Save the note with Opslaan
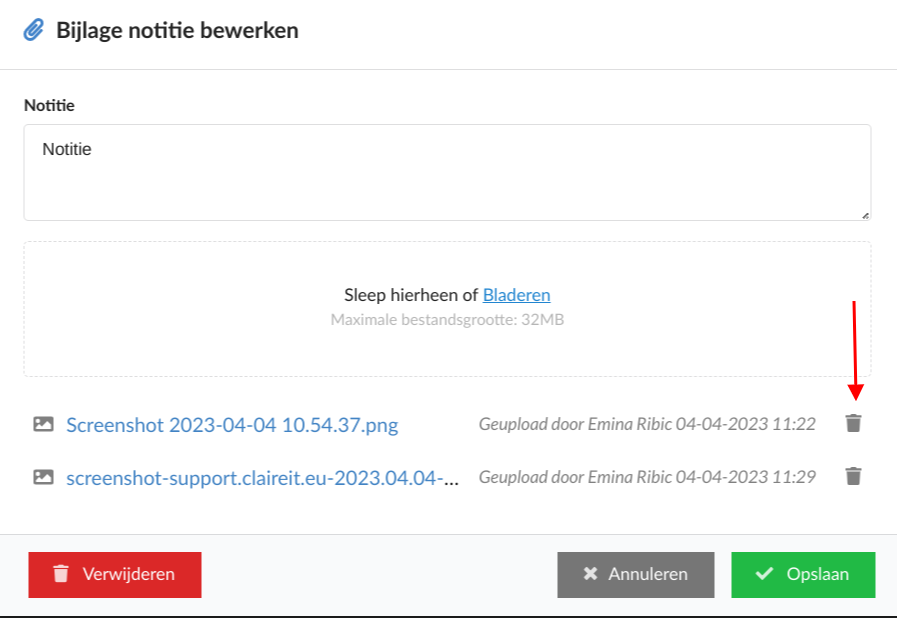The height and width of the screenshot is (618, 897). (803, 574)
